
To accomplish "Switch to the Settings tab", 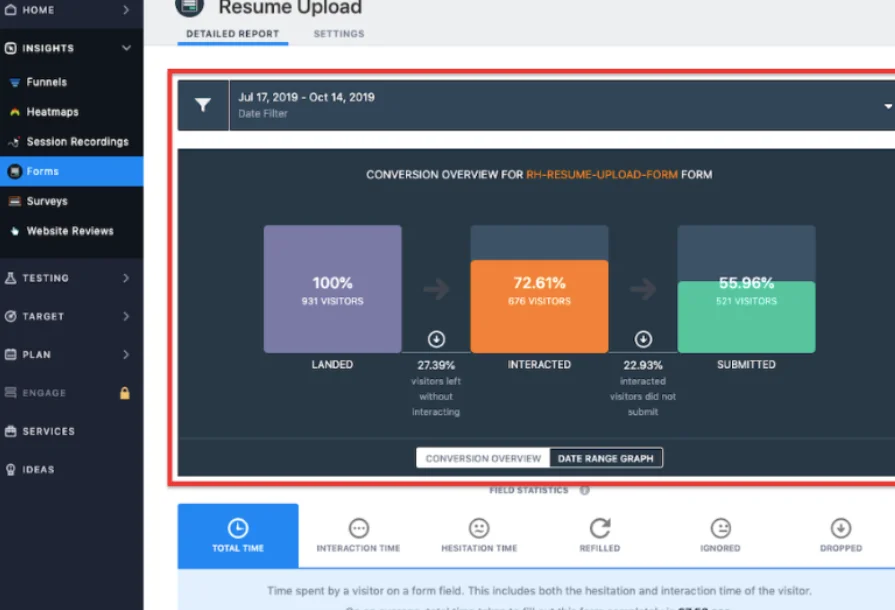I will [338, 34].
